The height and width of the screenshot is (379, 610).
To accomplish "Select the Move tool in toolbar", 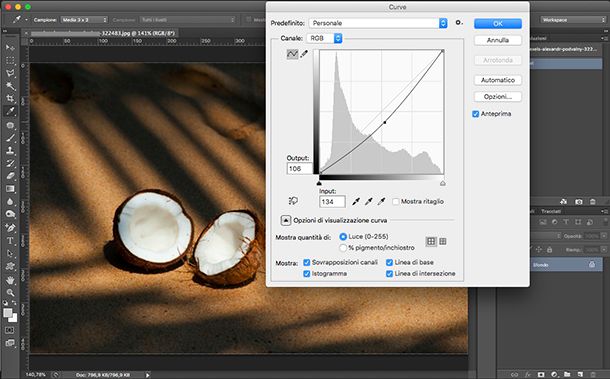I will coord(10,47).
